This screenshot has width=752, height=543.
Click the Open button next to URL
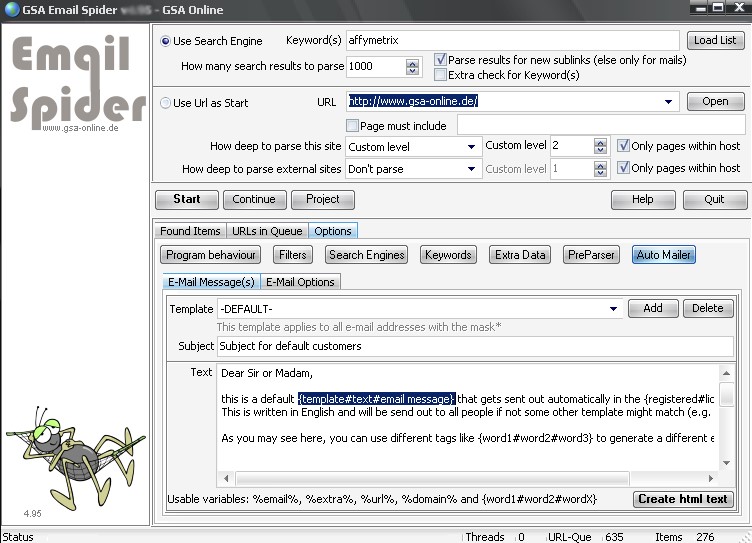[715, 102]
